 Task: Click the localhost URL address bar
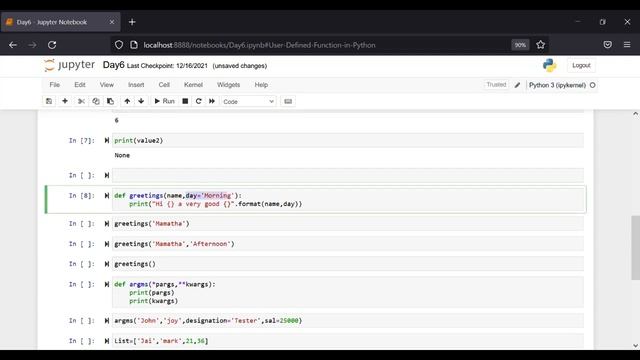pos(259,45)
